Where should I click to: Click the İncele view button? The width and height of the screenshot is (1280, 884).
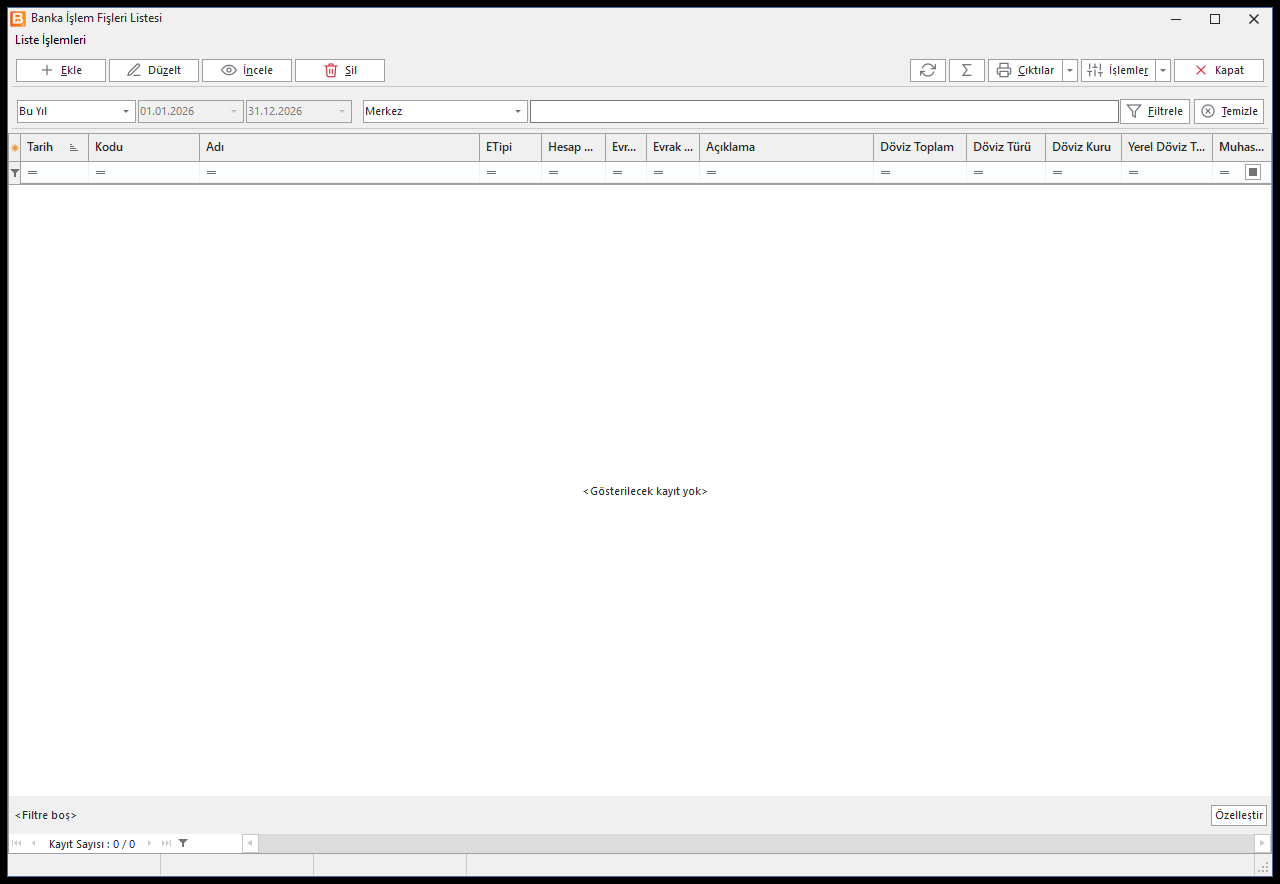247,70
